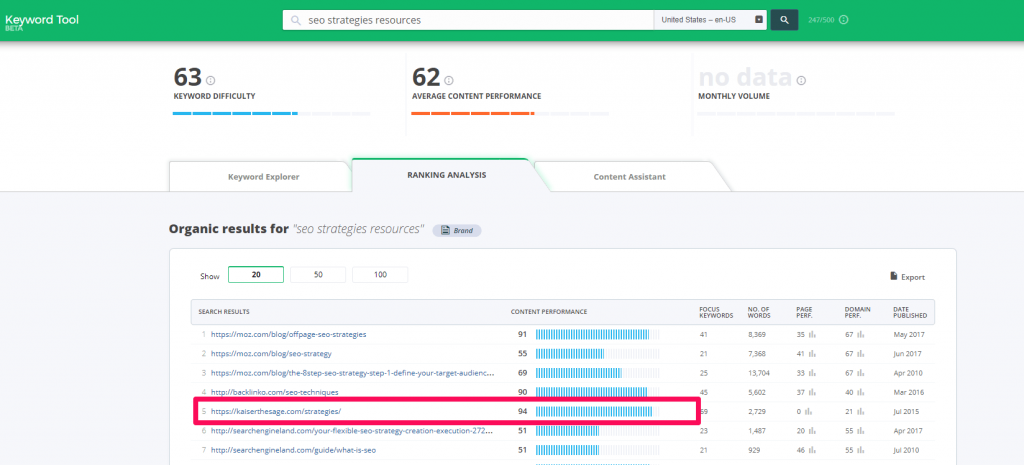Image resolution: width=1024 pixels, height=465 pixels.
Task: Open searchengineland.com/guide/what-is-seo link
Action: click(x=293, y=450)
